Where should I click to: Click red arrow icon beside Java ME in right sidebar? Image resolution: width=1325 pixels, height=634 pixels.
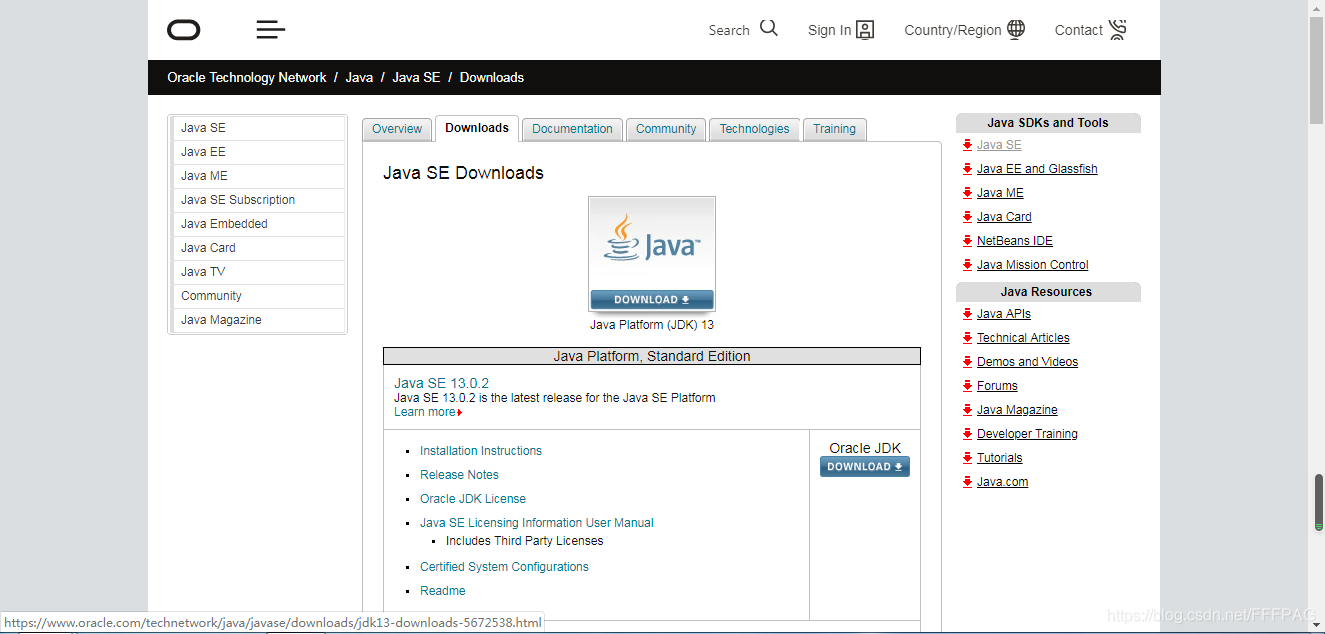[x=967, y=193]
